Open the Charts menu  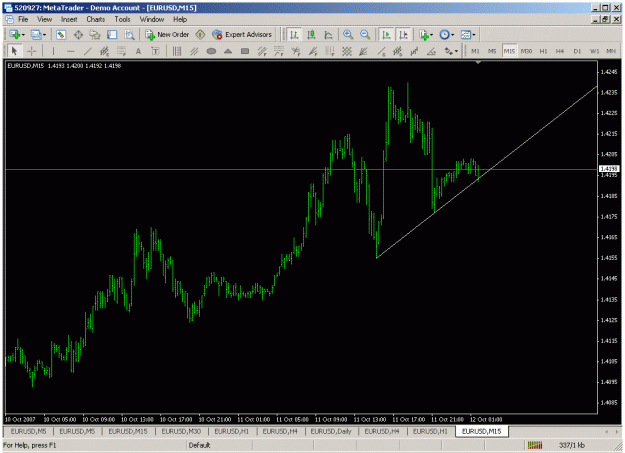(96, 19)
